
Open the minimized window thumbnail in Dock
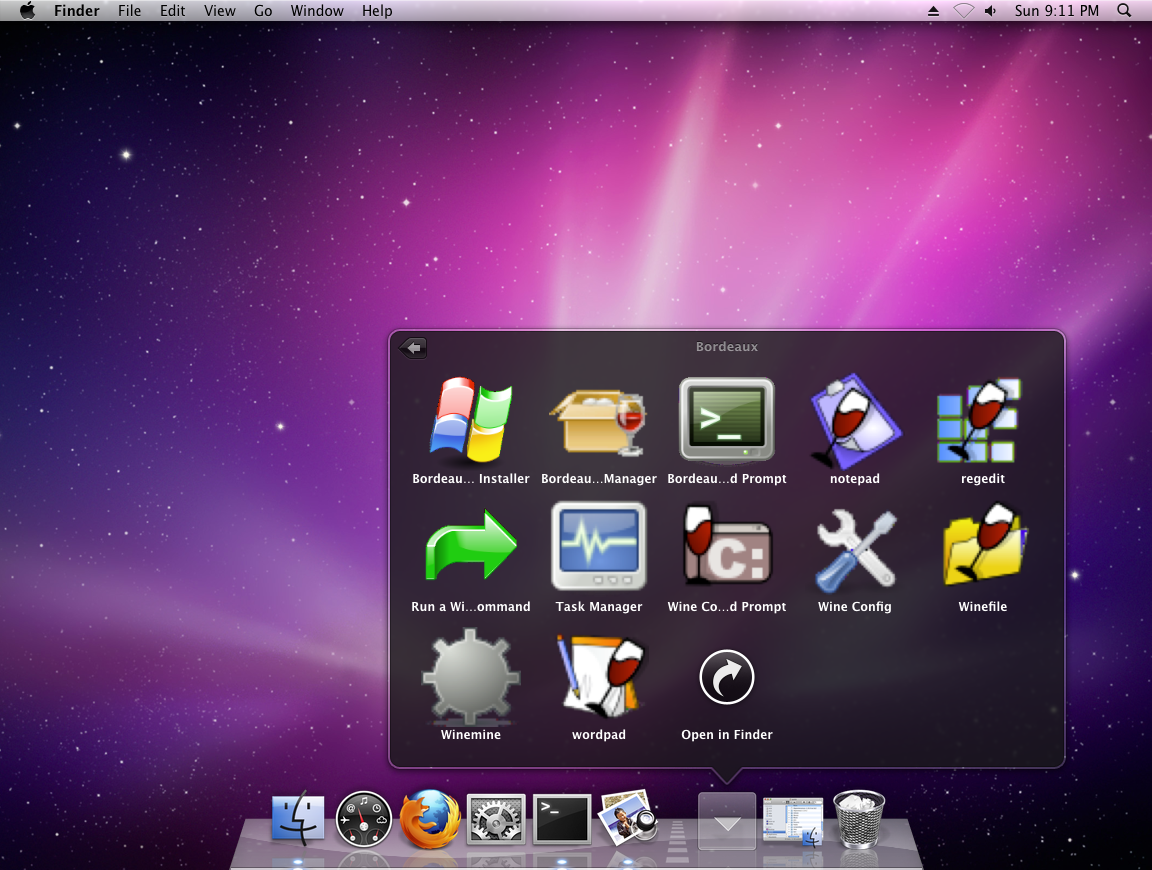click(793, 822)
